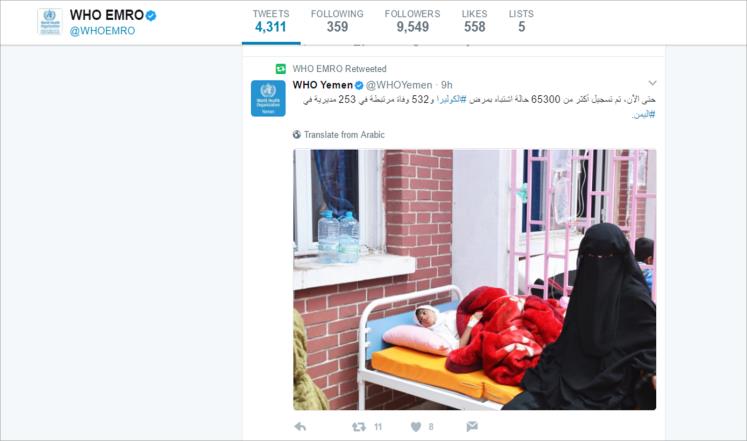Send tweet via direct message envelope icon
The width and height of the screenshot is (747, 441).
[472, 426]
